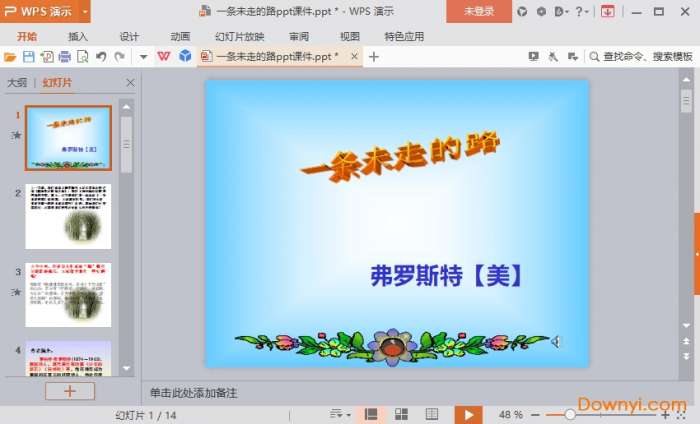Close the 一条未走的路ppt课件.ppt document tab
Image resolution: width=700 pixels, height=424 pixels.
354,57
